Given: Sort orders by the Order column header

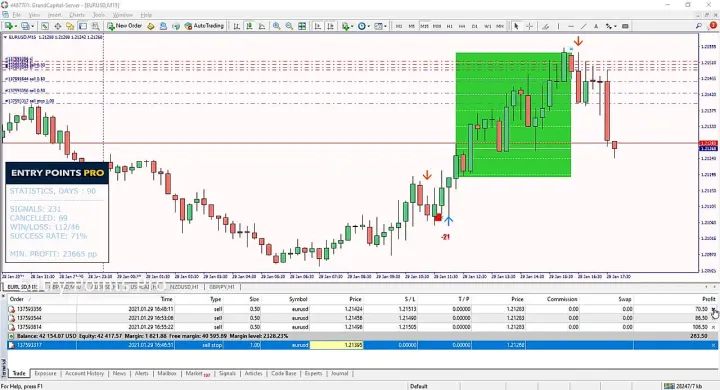Looking at the screenshot, I should 17,299.
